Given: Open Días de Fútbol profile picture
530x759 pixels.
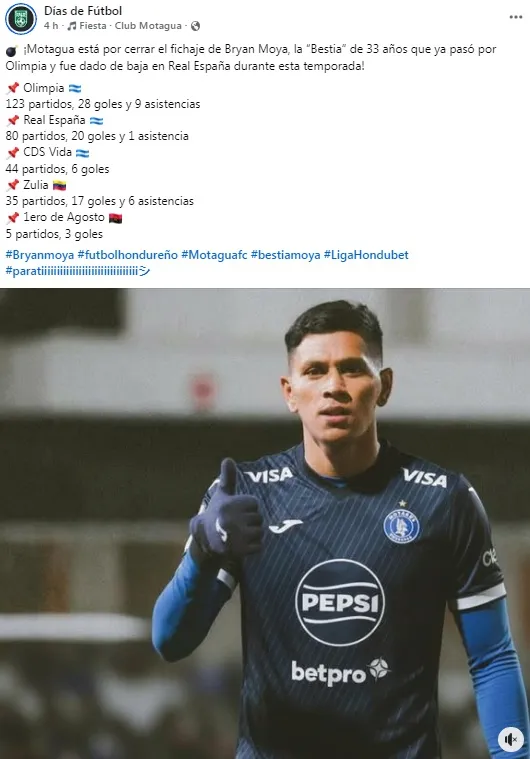Looking at the screenshot, I should (x=21, y=19).
